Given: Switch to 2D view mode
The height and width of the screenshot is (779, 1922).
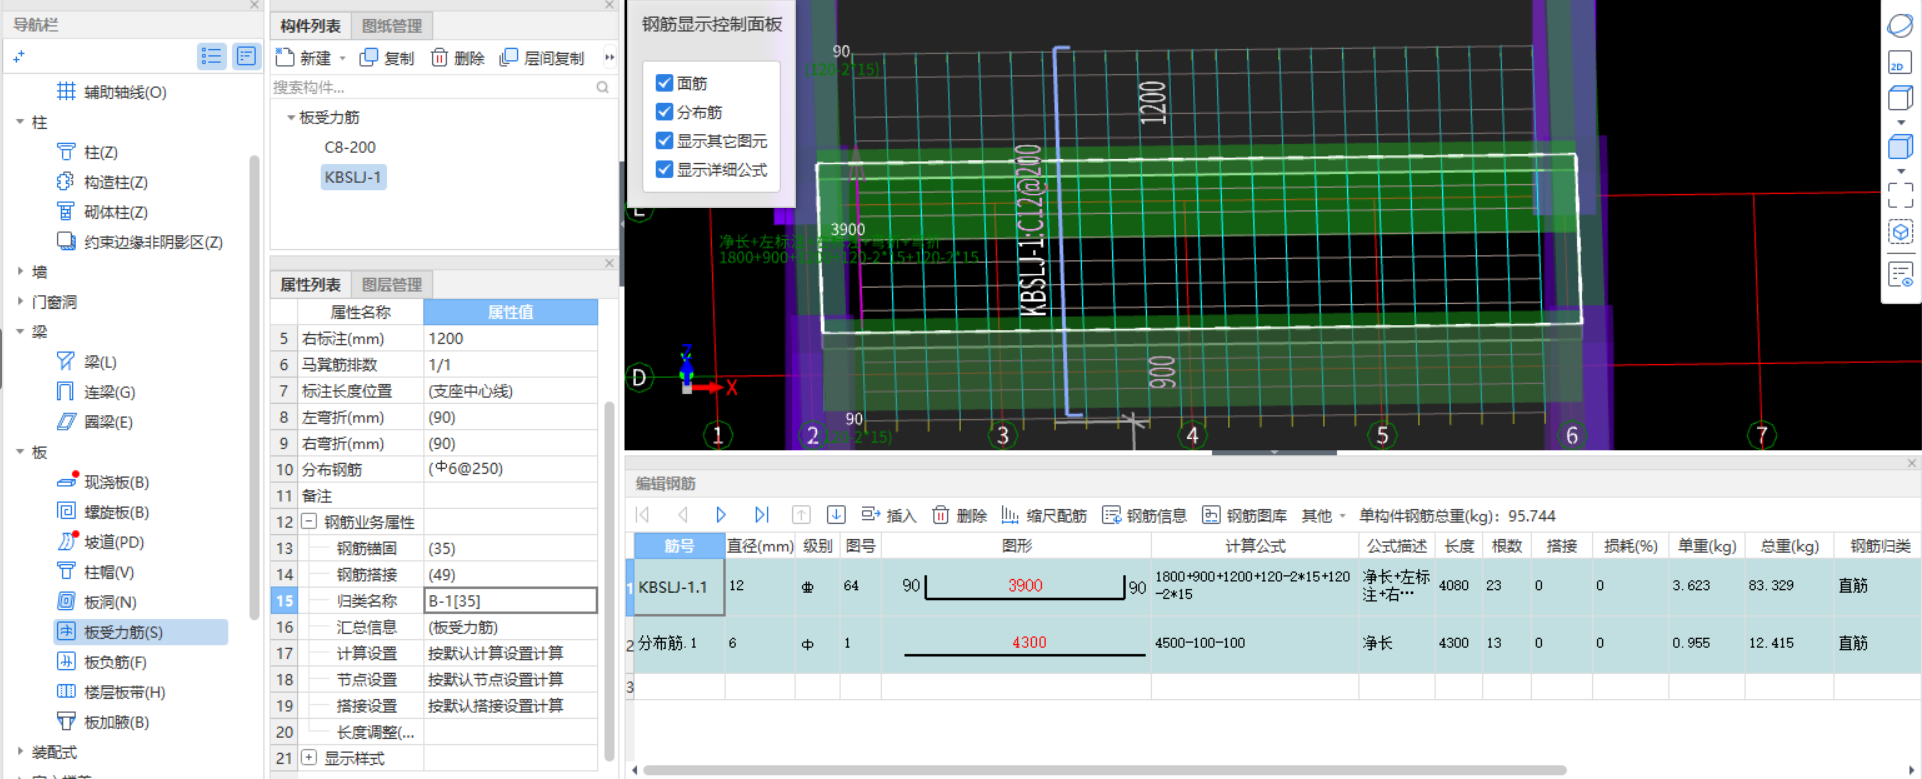Looking at the screenshot, I should point(1900,63).
